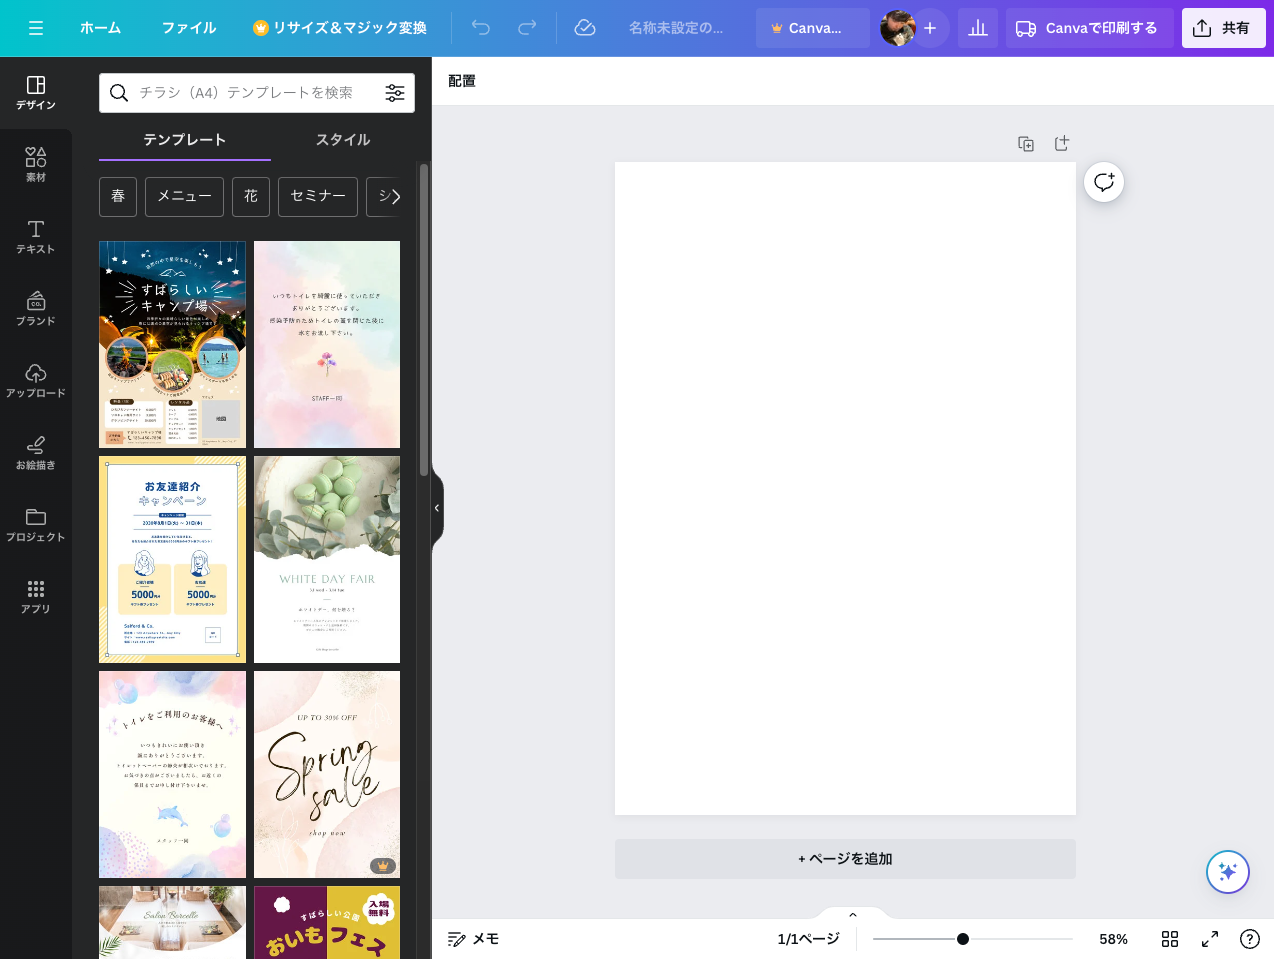Screen dimensions: 1274x959
Task: Open the 素材 (Elements) panel
Action: 35,163
